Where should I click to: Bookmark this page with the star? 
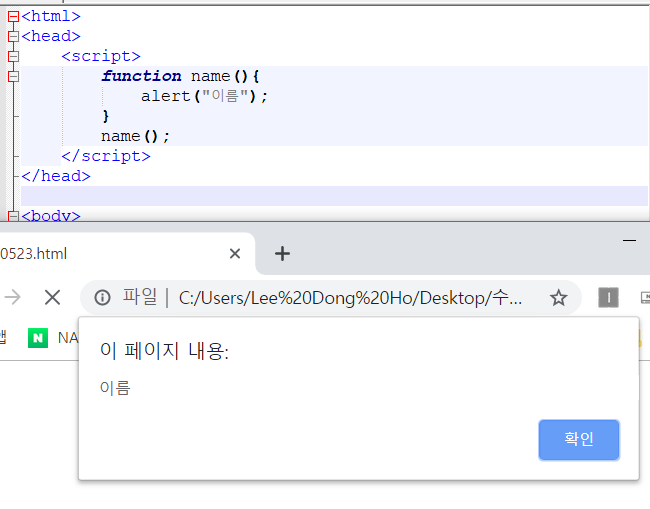(558, 298)
